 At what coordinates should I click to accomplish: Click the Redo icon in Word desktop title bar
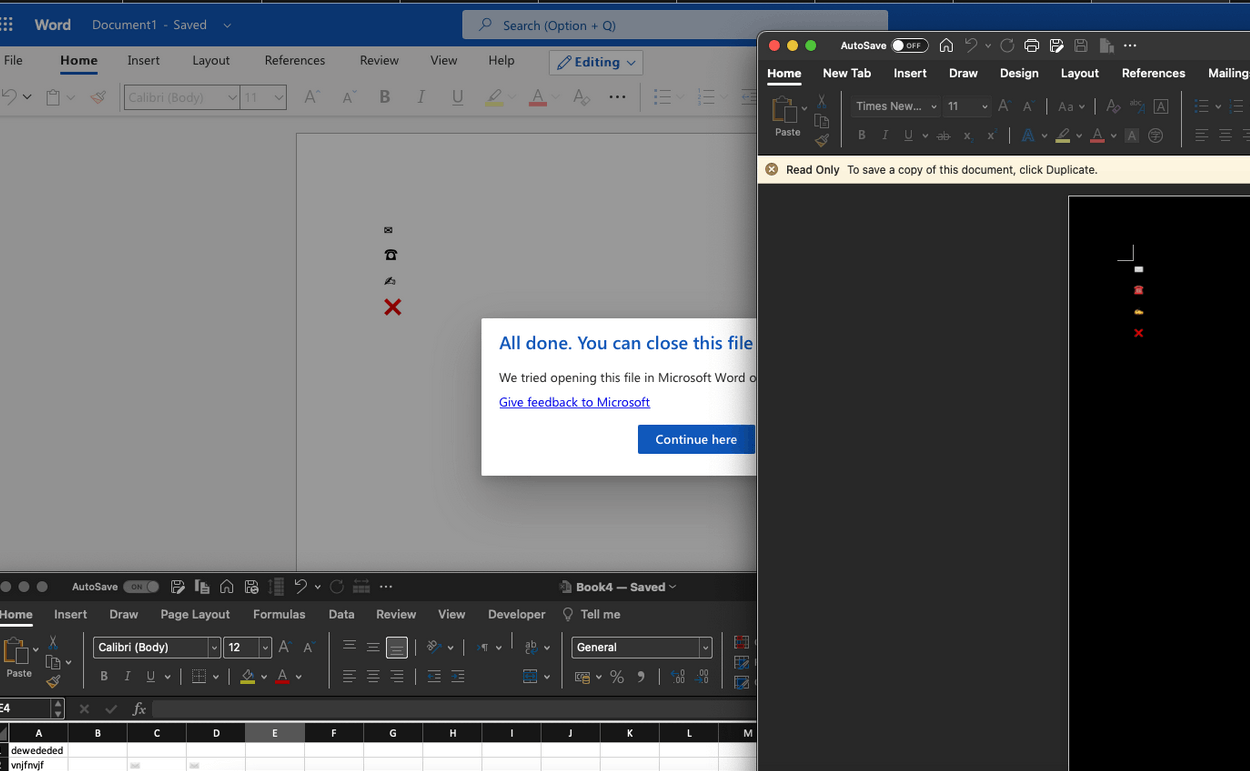tap(1007, 46)
